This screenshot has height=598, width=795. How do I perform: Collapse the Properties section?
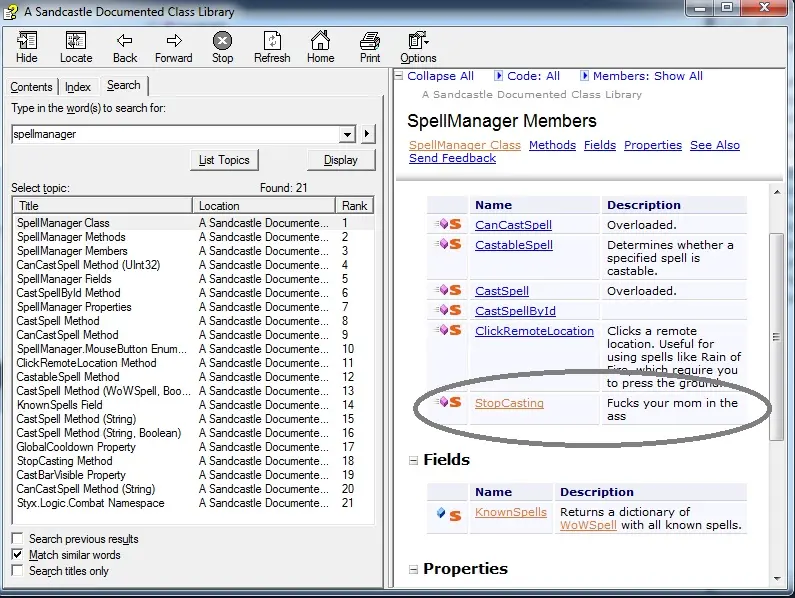click(413, 569)
